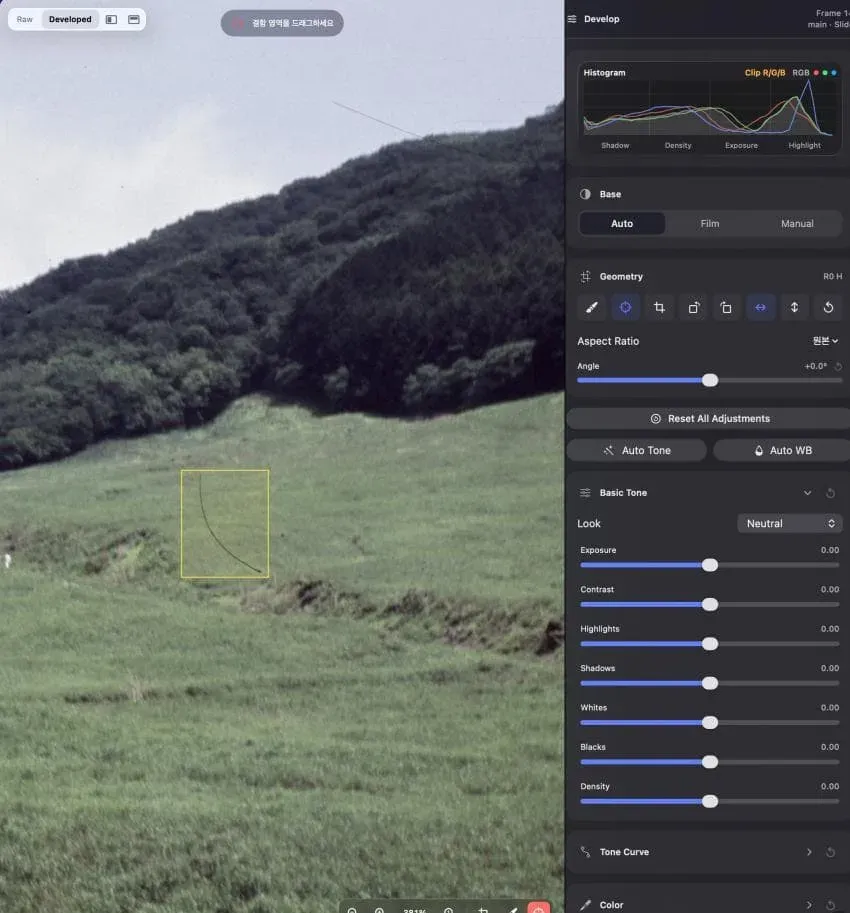Select the Manual base mode
850x913 pixels.
(797, 224)
